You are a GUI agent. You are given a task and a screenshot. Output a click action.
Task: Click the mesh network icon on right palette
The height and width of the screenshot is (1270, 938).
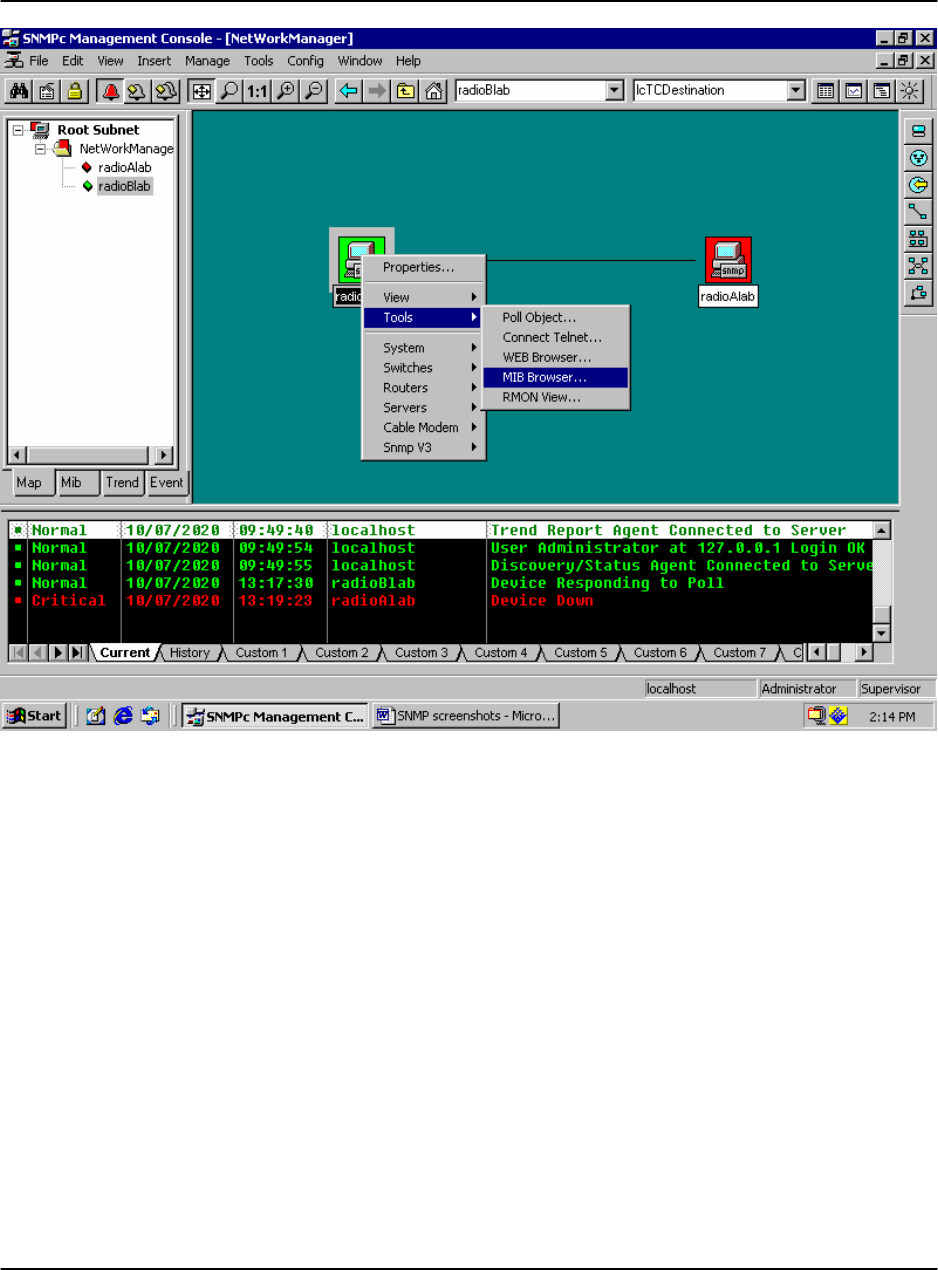point(917,265)
